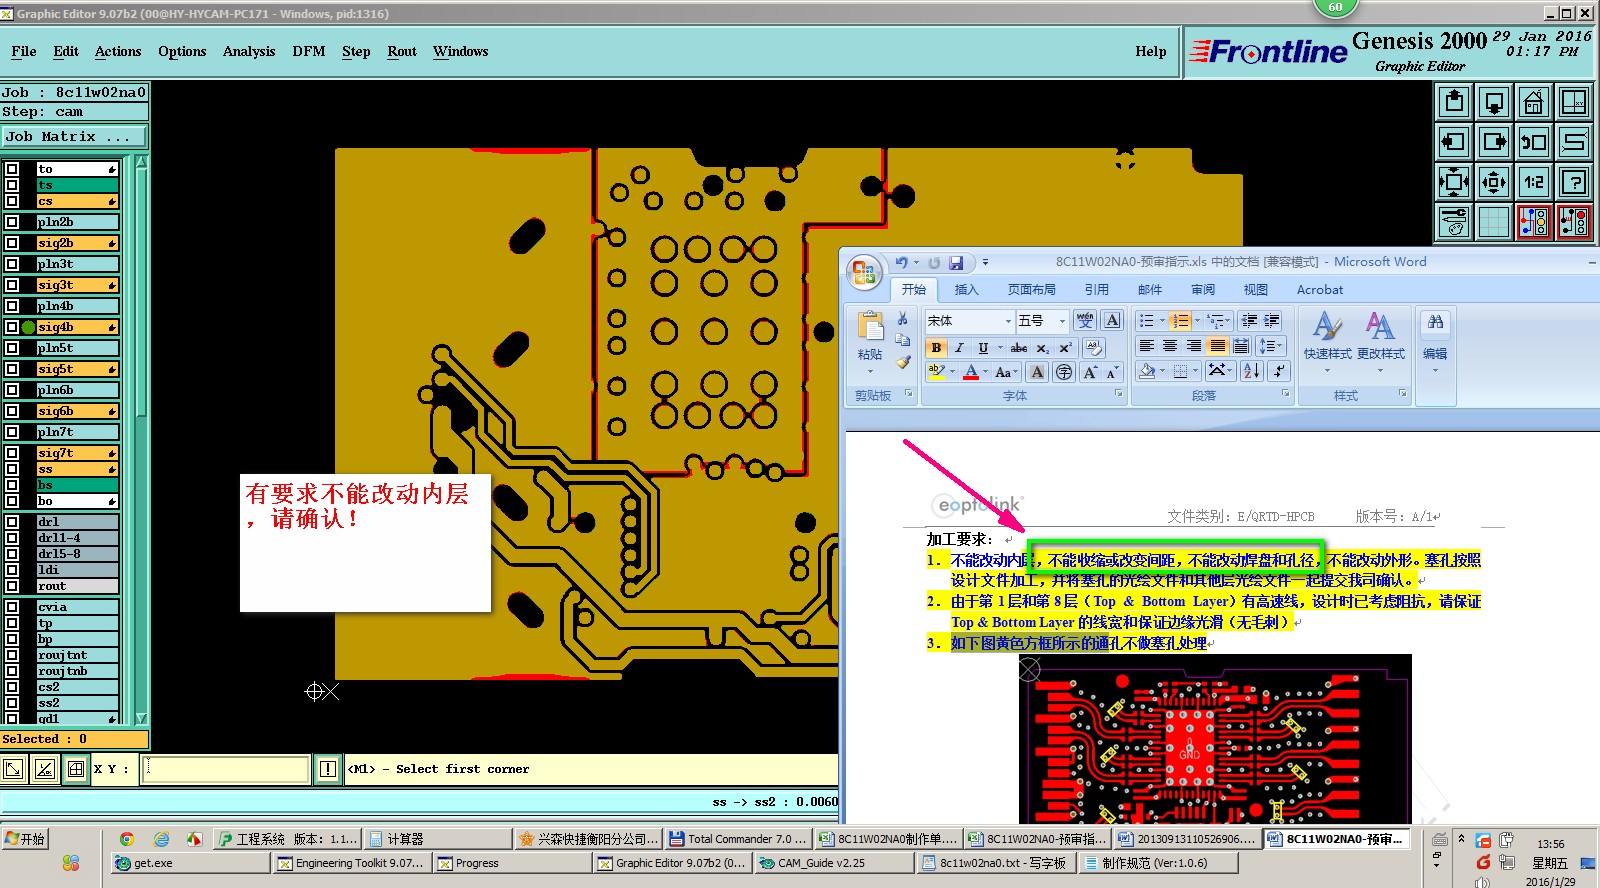Screen dimensions: 1600x888
Task: Open the CAM_Guide v2.25 taskbar button
Action: 836,863
